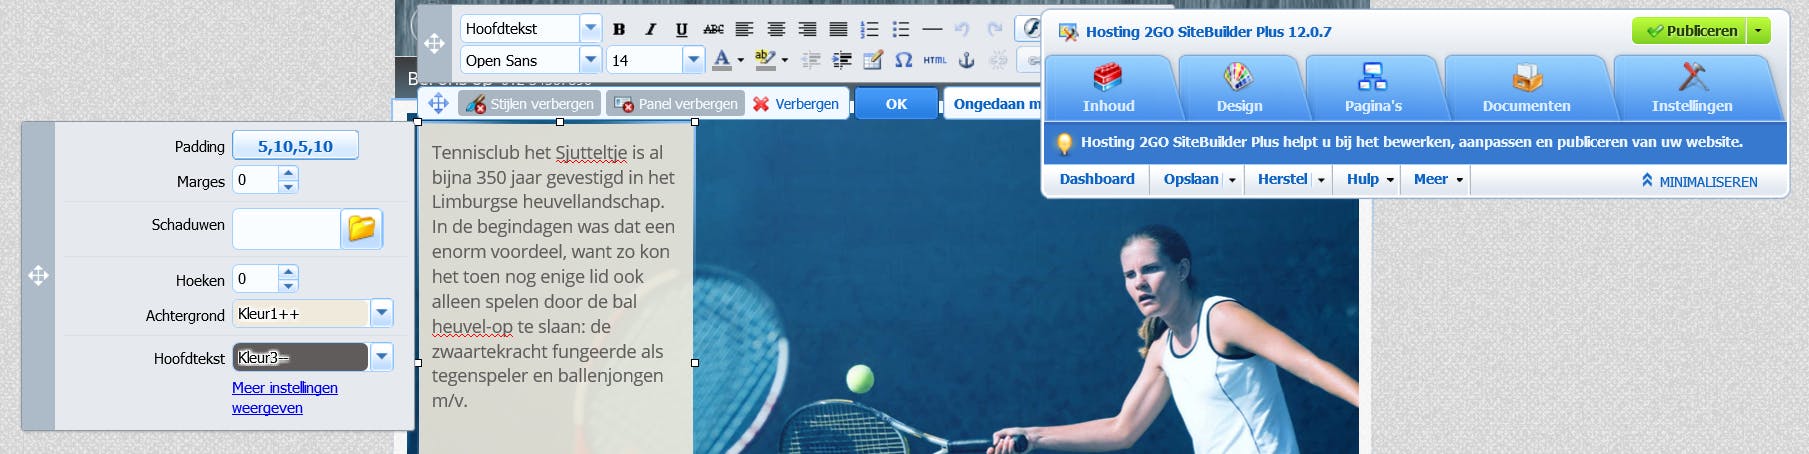This screenshot has height=454, width=1809.
Task: Click Opslaan to save
Action: (1191, 179)
